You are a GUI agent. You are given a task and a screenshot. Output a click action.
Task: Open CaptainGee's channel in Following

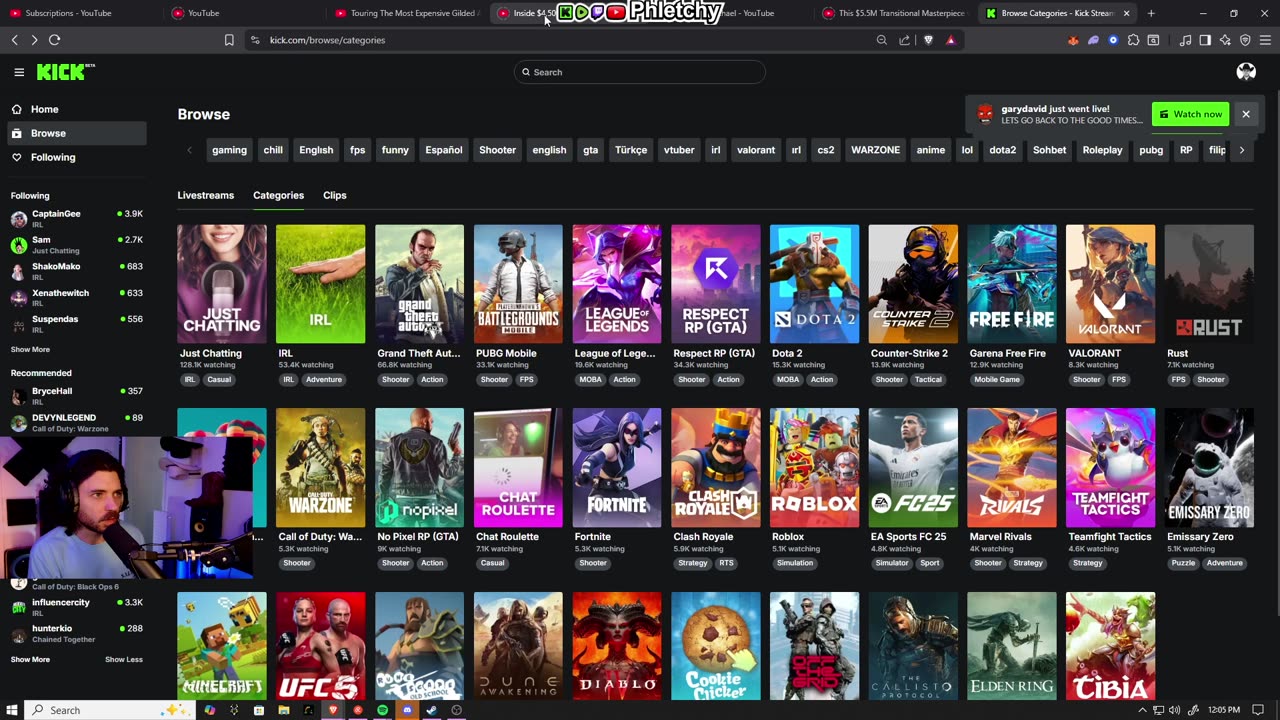tap(77, 218)
